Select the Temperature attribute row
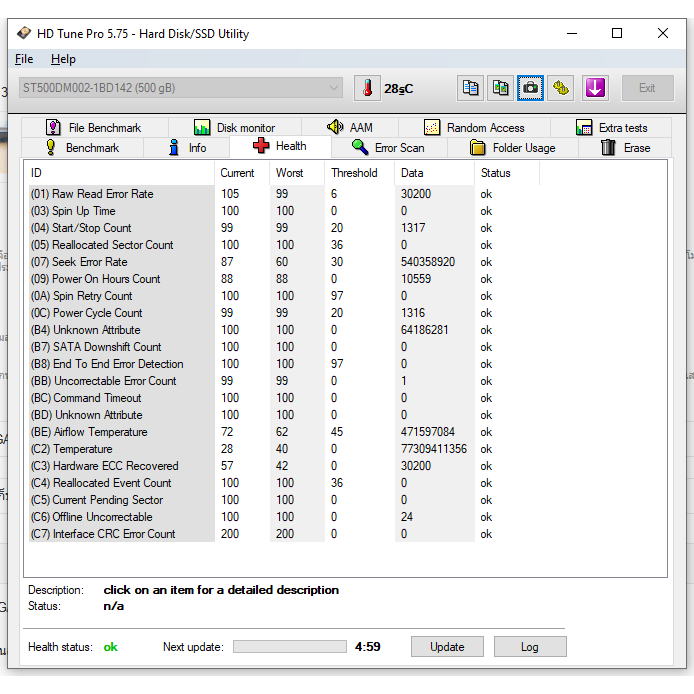 click(x=83, y=449)
